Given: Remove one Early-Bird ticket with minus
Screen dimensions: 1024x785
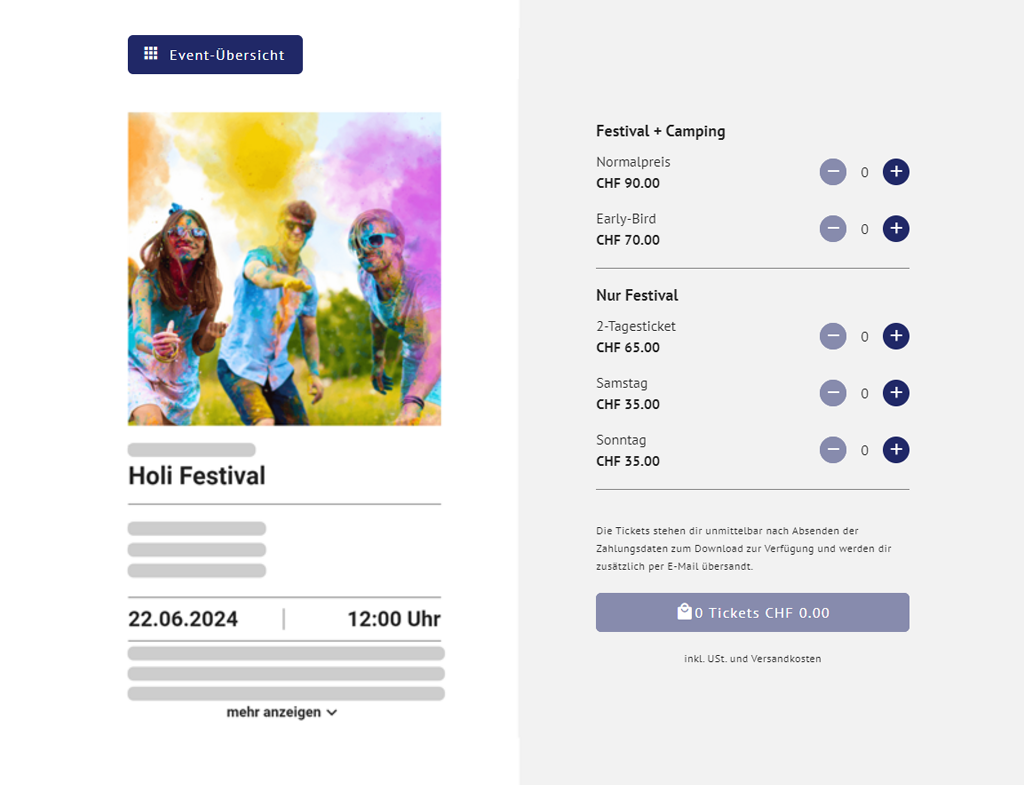Looking at the screenshot, I should click(833, 229).
